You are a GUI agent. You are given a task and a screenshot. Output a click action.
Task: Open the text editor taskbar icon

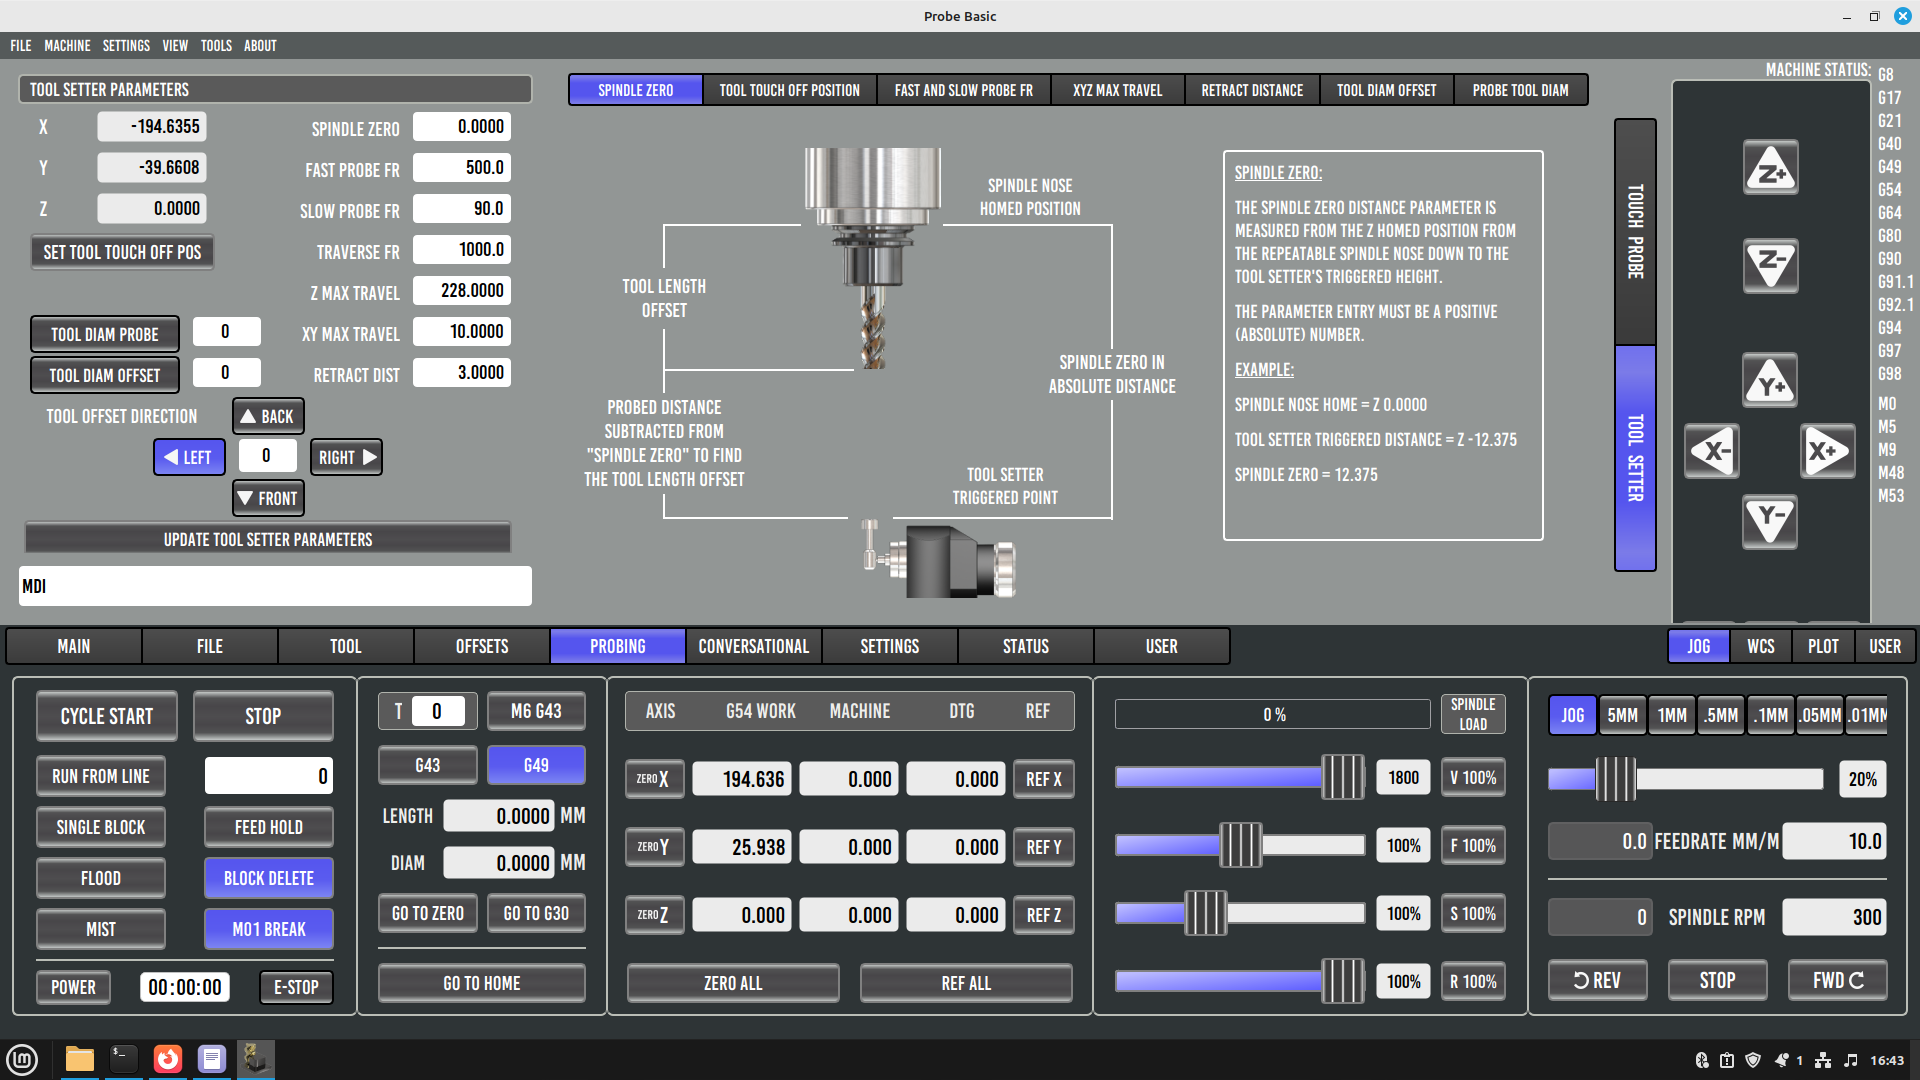(212, 1059)
